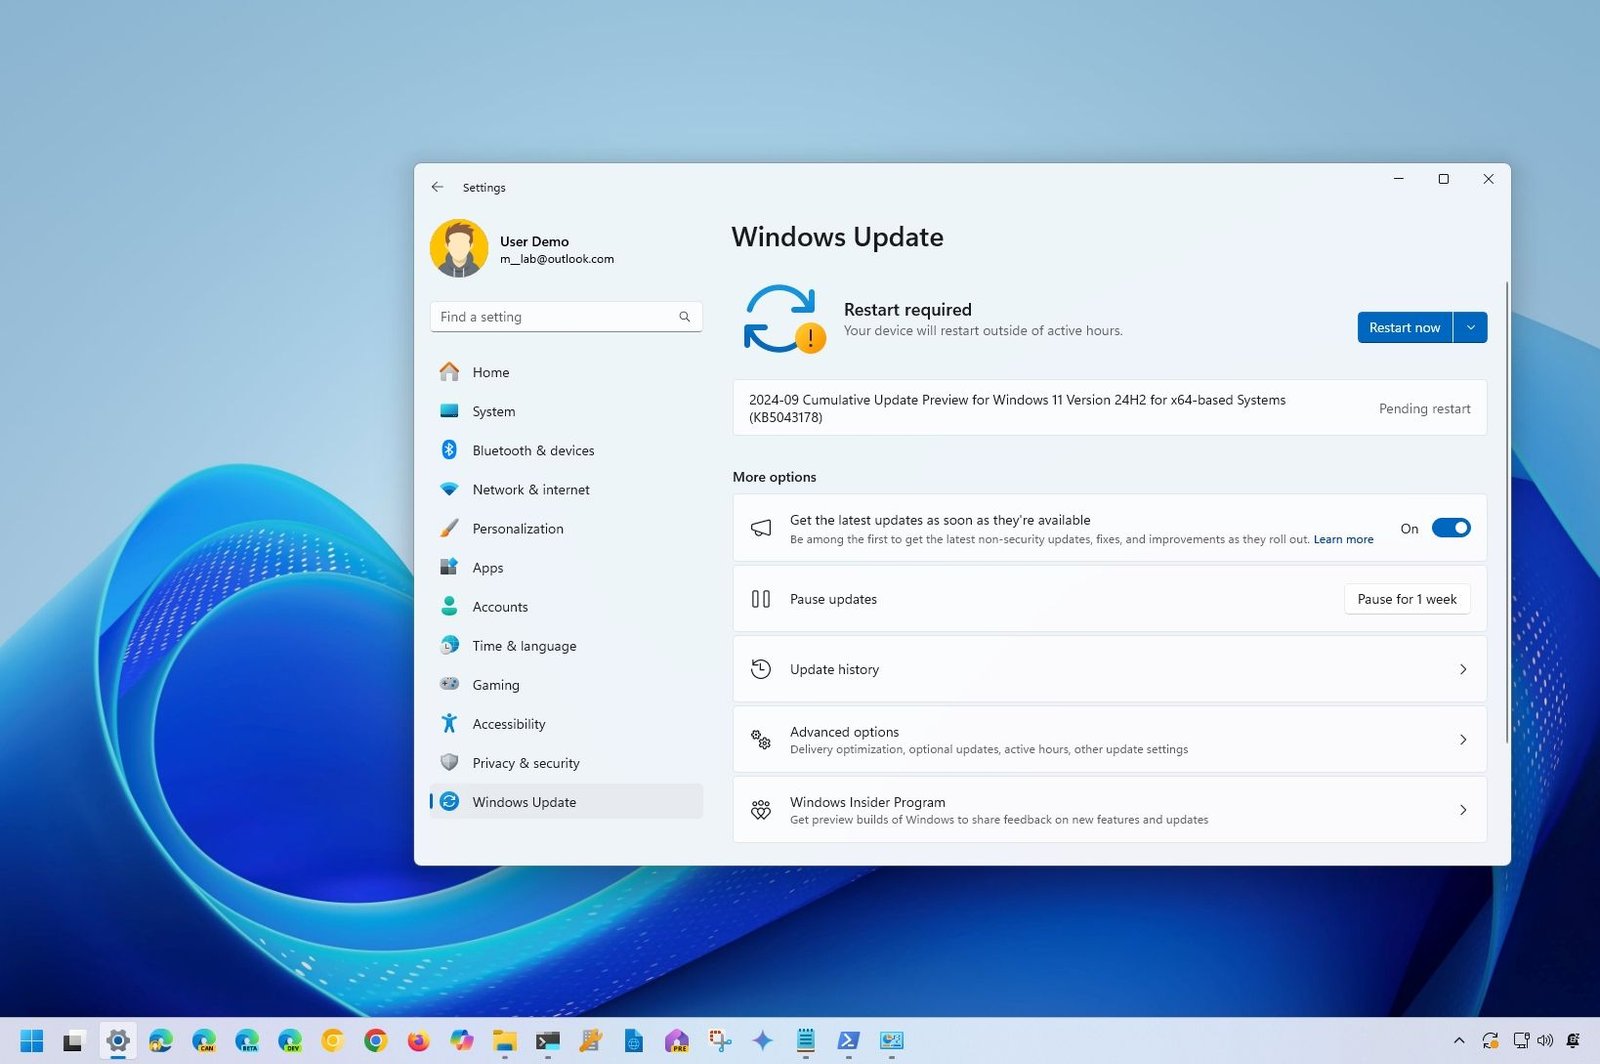
Task: Click the Settings gear in the taskbar
Action: 117,1041
